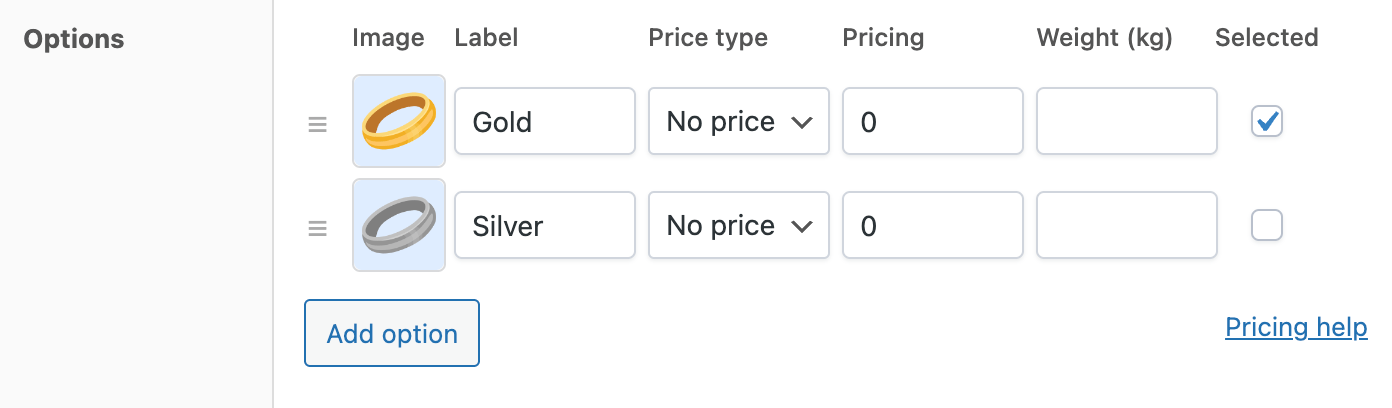Open the Pricing help link
Viewport: 1392px width, 408px height.
click(1296, 328)
